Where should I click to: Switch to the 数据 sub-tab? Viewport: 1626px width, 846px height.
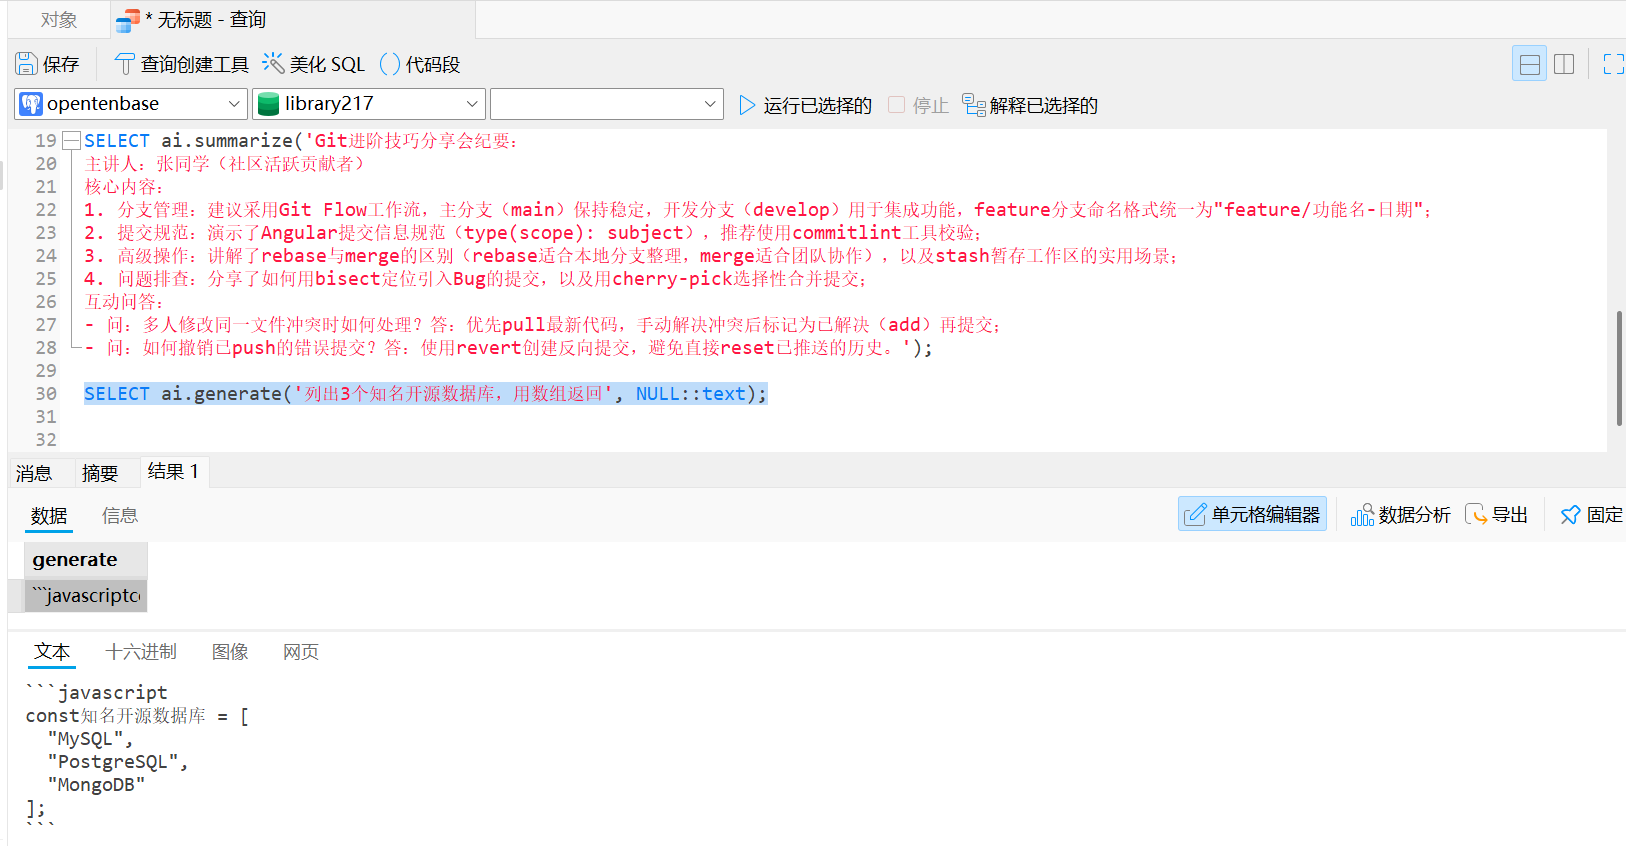[49, 516]
